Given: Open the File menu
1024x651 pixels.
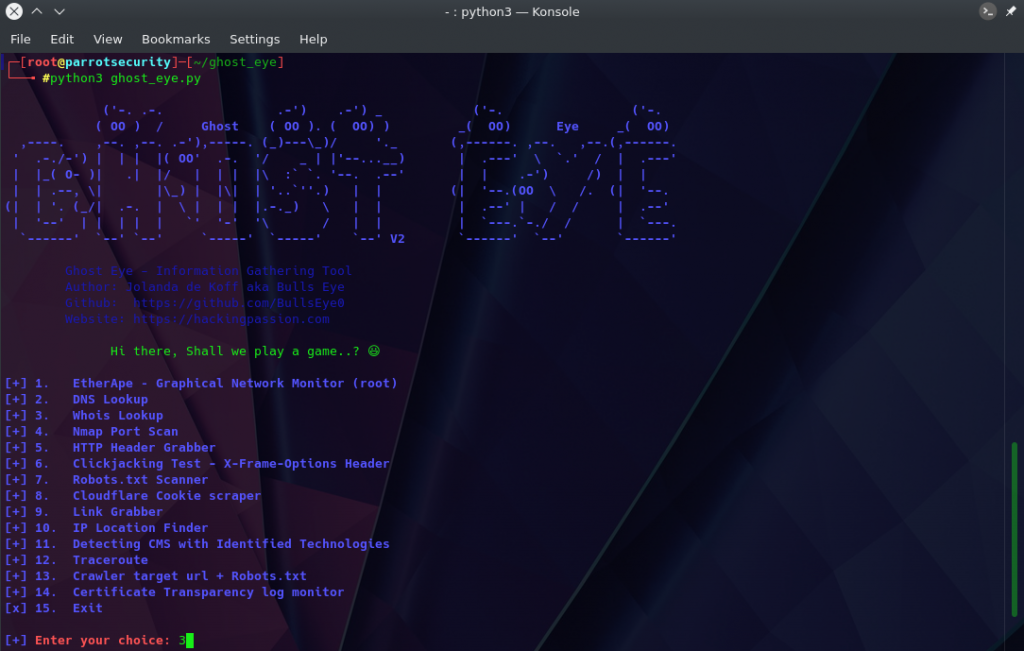Looking at the screenshot, I should pos(20,39).
